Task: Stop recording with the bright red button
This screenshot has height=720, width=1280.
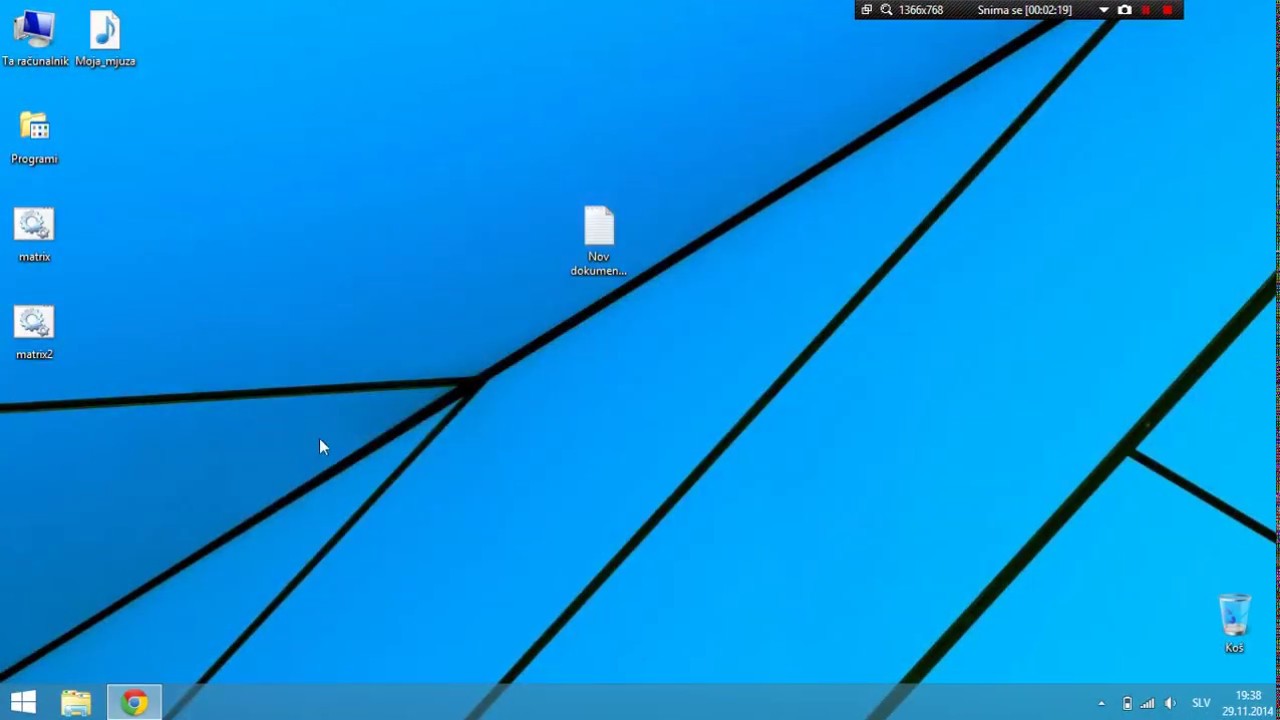Action: [1167, 10]
